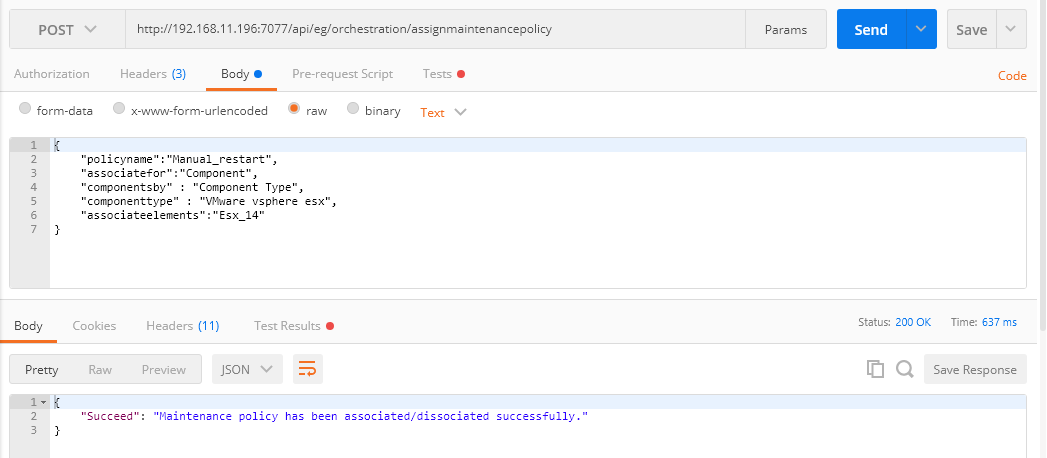Click the Save Response button
Viewport: 1047px width, 458px height.
point(975,369)
